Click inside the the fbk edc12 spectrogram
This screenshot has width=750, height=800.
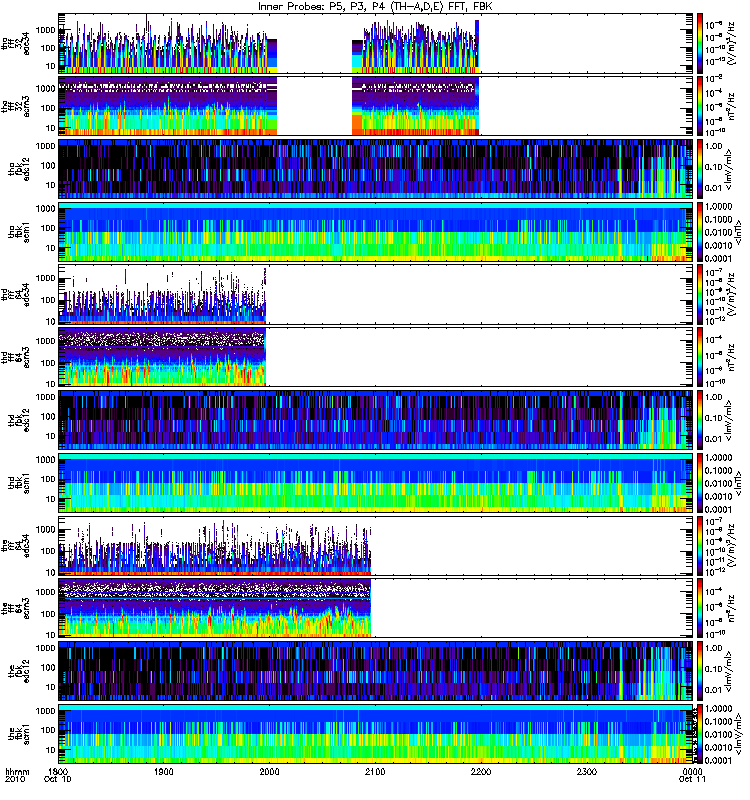376,671
